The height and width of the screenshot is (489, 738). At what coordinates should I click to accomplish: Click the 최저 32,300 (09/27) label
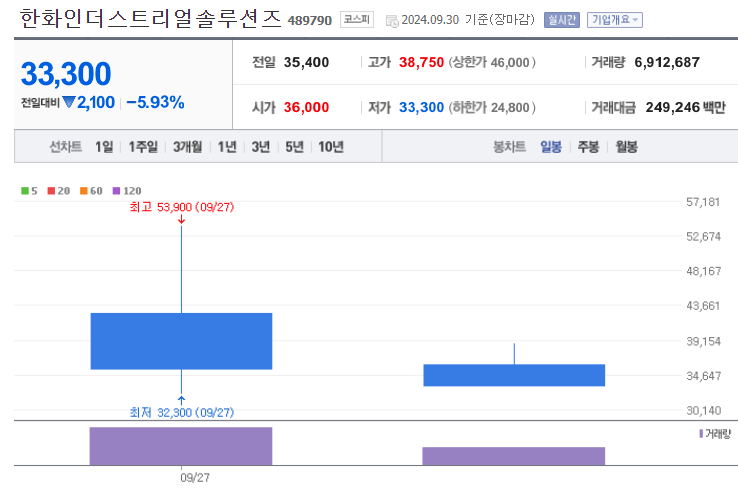tap(182, 413)
